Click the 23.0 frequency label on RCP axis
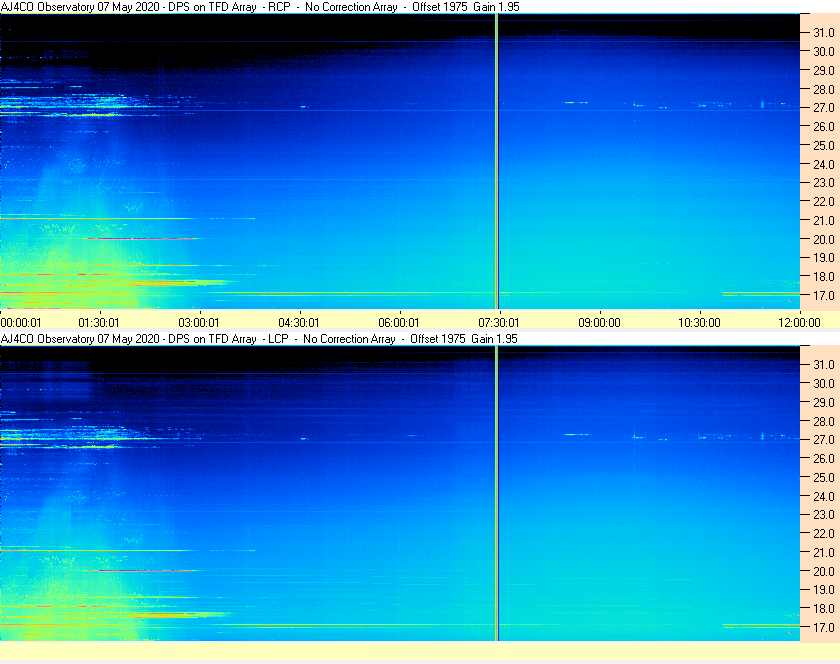This screenshot has width=840, height=664. (824, 183)
